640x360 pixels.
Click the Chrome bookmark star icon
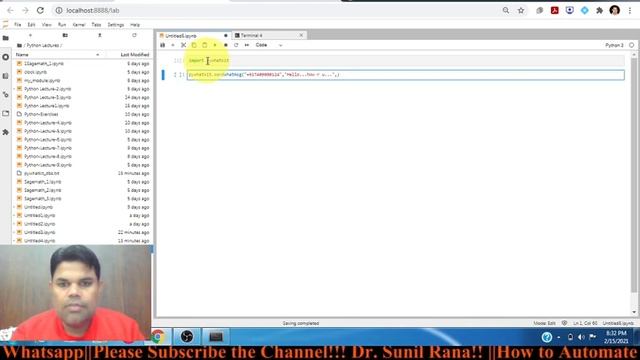(x=521, y=11)
